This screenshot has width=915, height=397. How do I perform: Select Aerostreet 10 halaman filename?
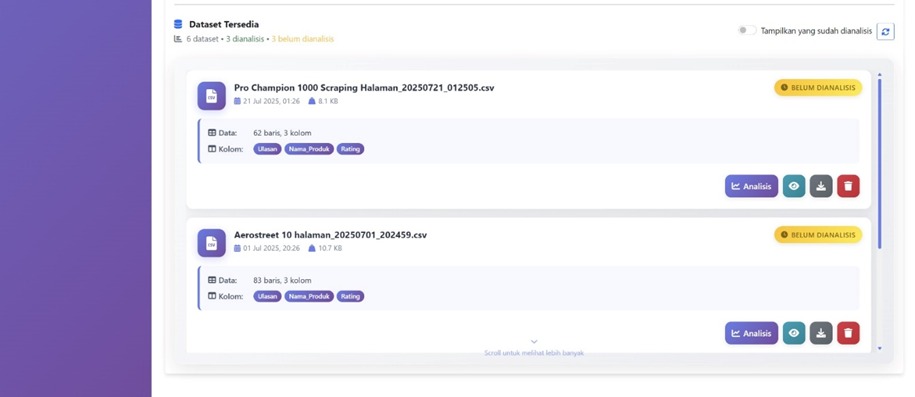[330, 235]
